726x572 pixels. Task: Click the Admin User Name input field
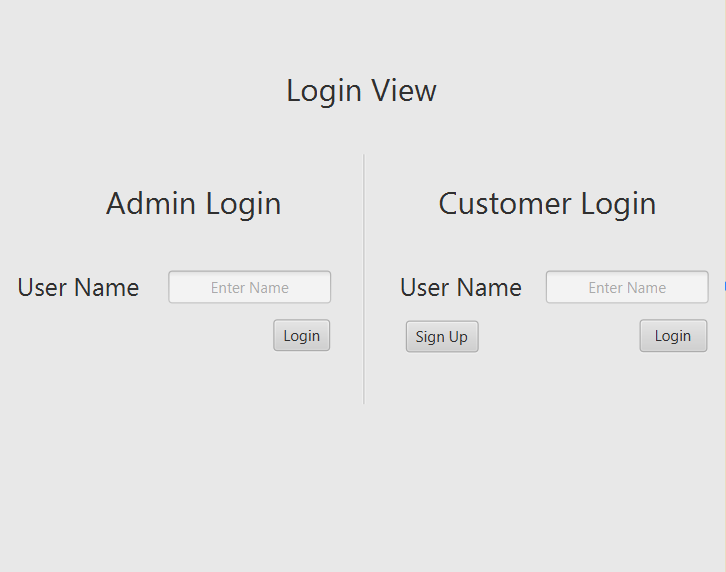point(250,287)
